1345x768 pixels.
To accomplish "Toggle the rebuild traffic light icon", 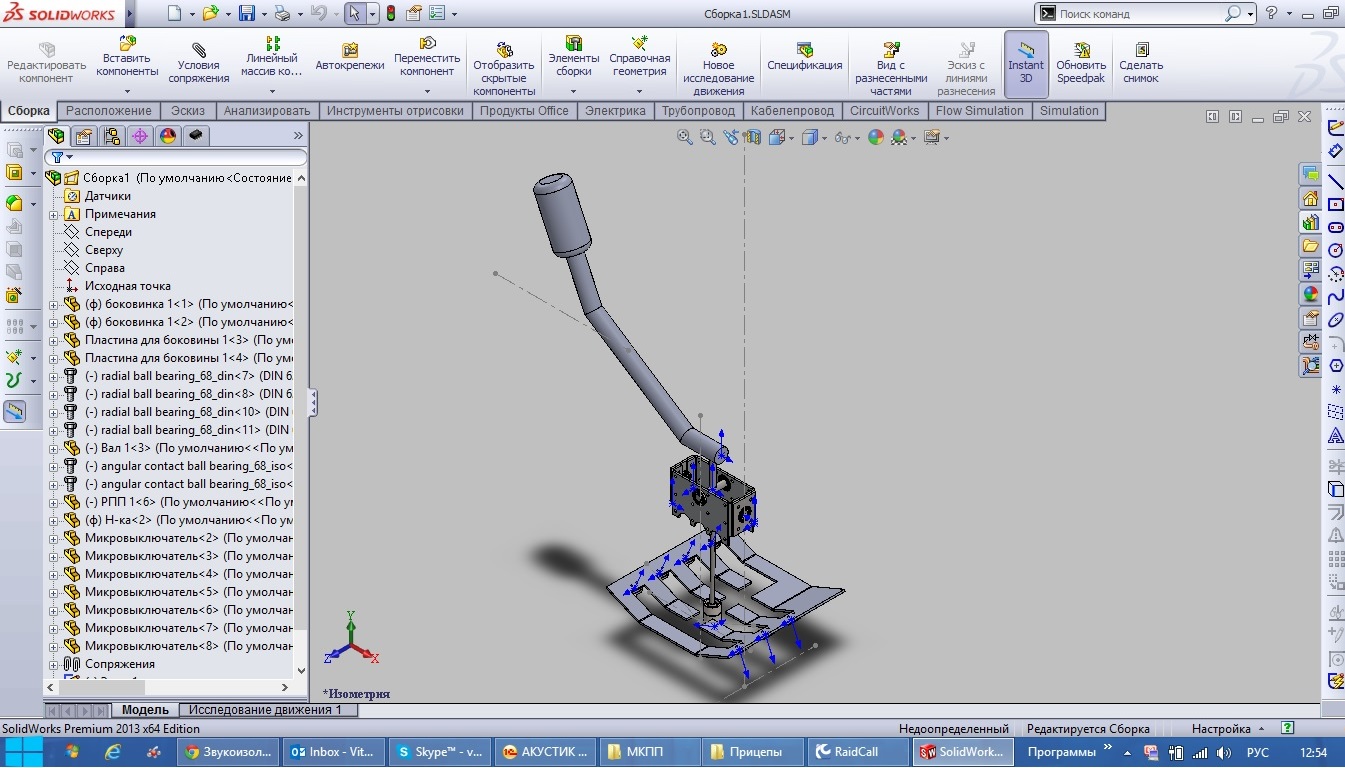I will click(x=390, y=14).
